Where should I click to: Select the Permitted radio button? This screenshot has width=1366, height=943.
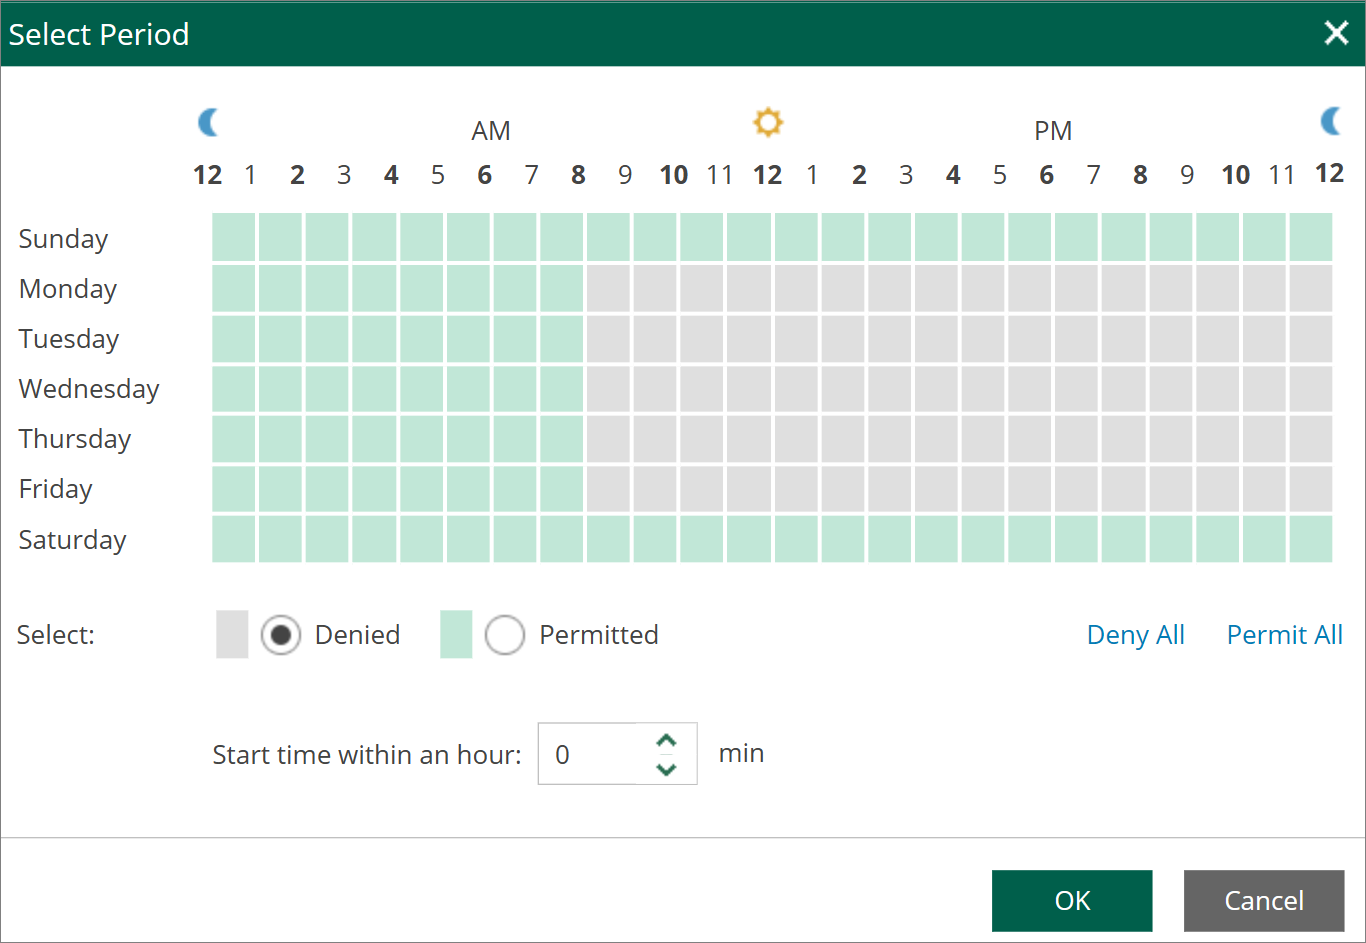(x=505, y=635)
